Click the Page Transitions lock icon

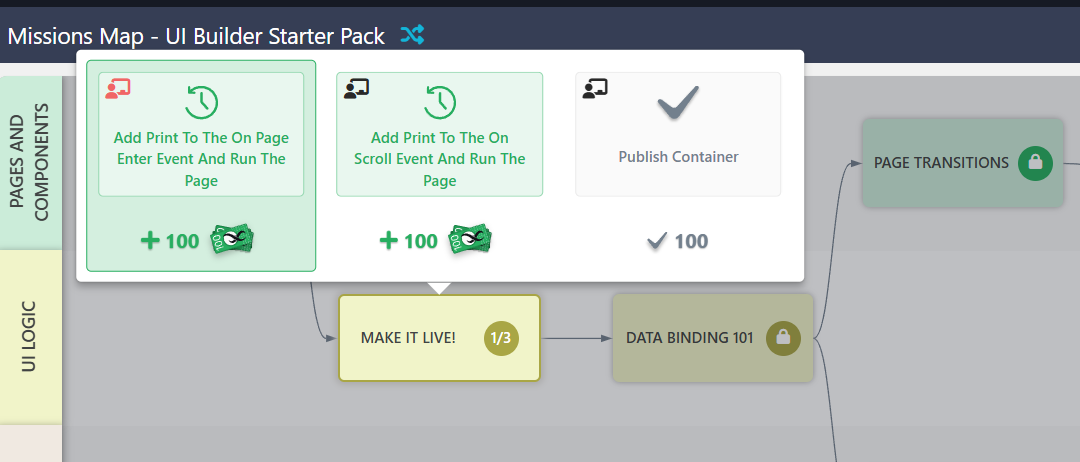click(x=1035, y=163)
